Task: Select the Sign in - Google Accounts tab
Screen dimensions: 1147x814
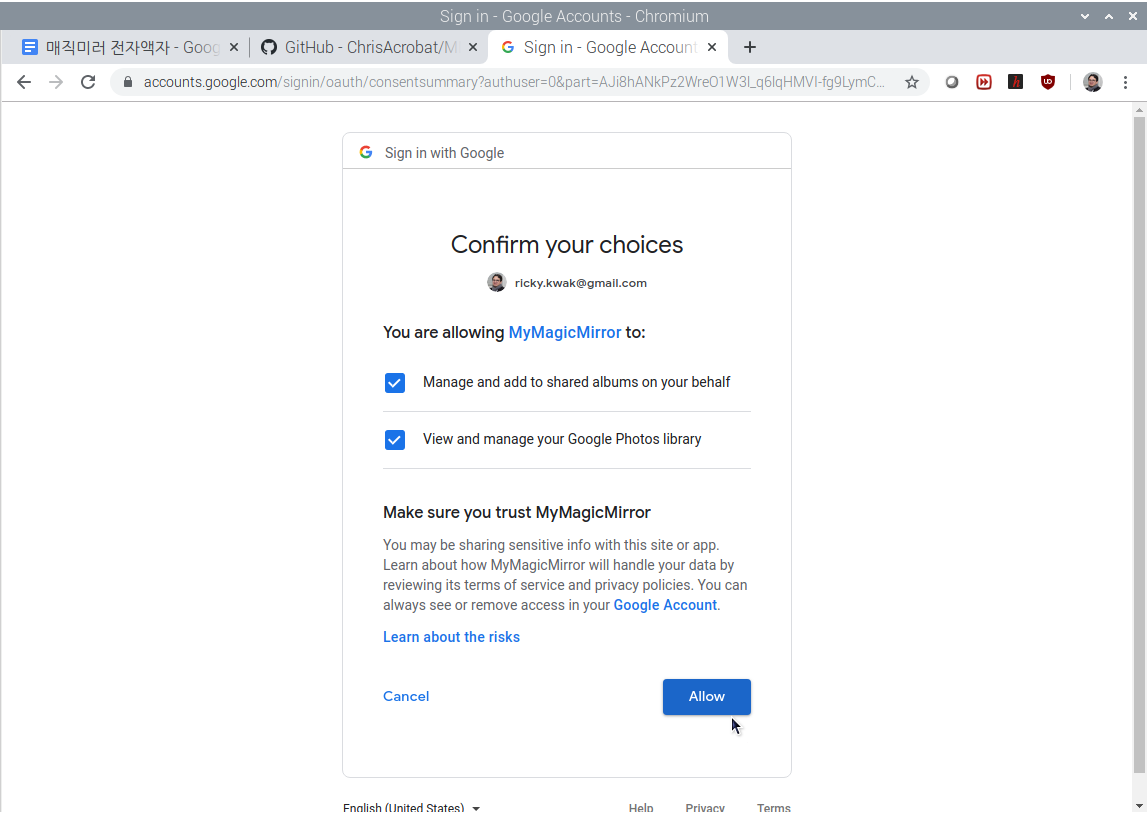Action: (607, 48)
